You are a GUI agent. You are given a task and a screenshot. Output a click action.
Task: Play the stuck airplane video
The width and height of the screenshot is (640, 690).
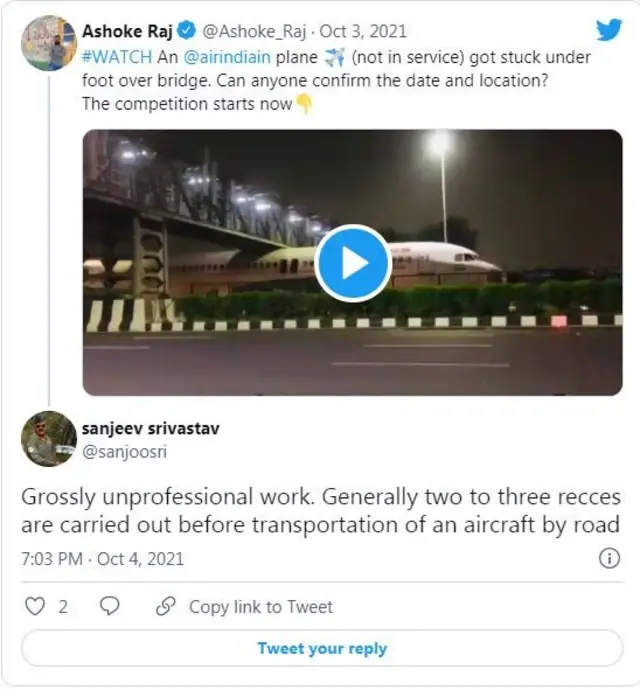point(352,263)
